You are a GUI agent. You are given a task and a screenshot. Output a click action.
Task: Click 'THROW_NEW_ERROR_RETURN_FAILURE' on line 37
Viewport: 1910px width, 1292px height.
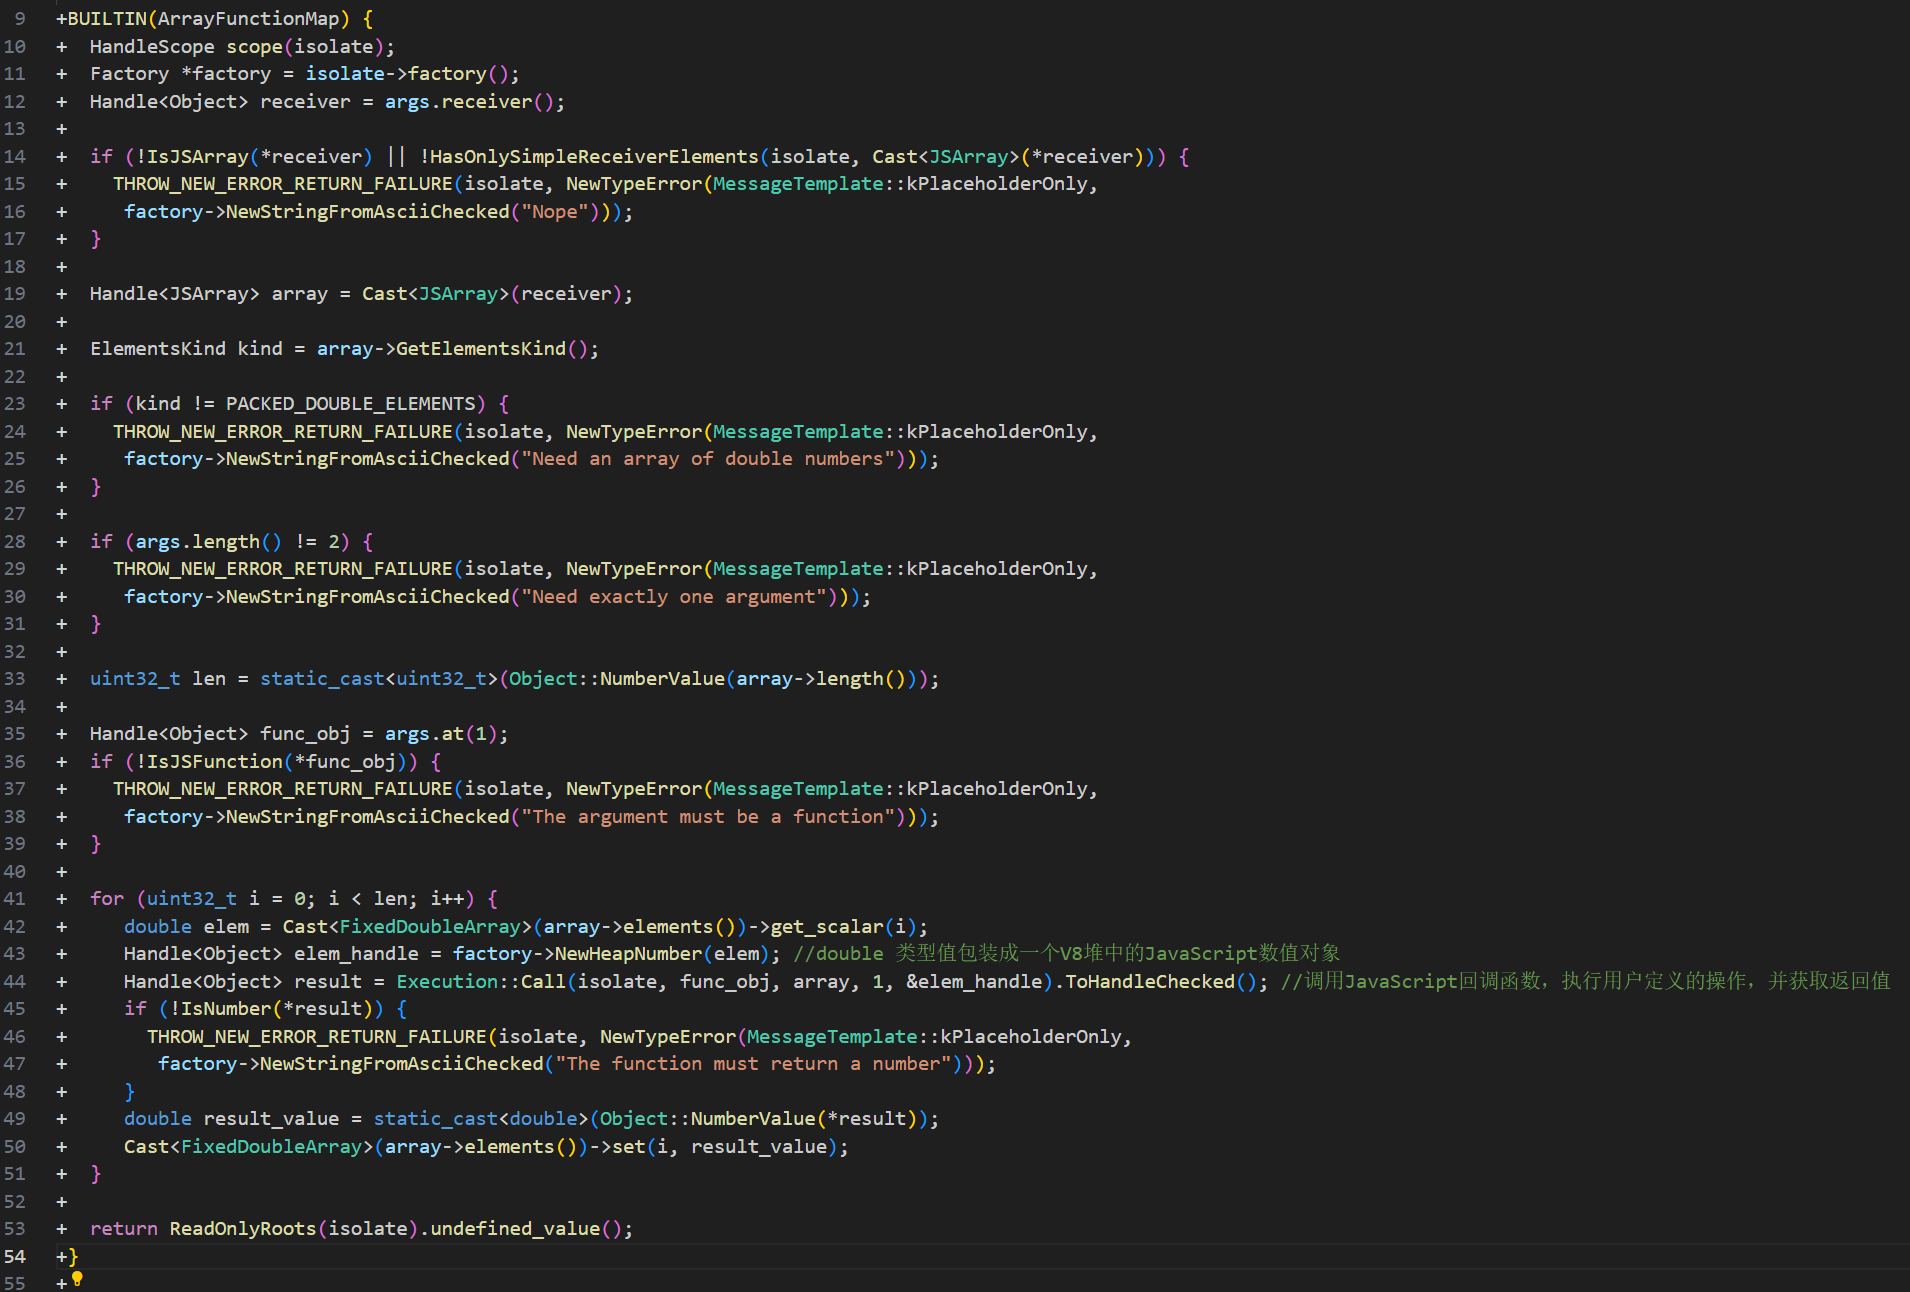click(283, 789)
